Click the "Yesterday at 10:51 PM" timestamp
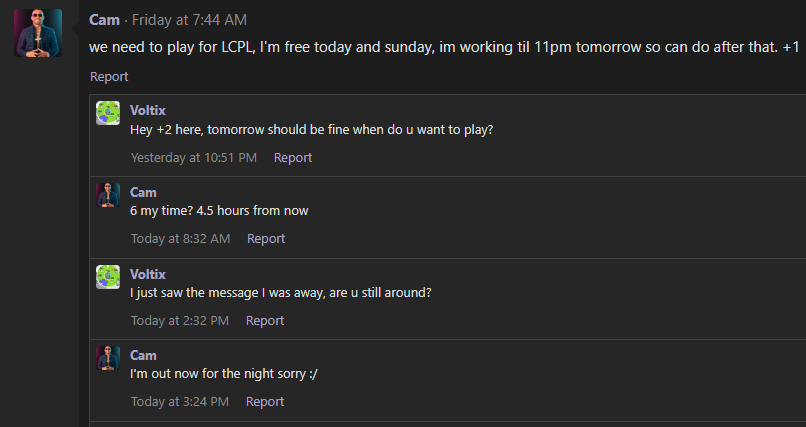 click(194, 157)
